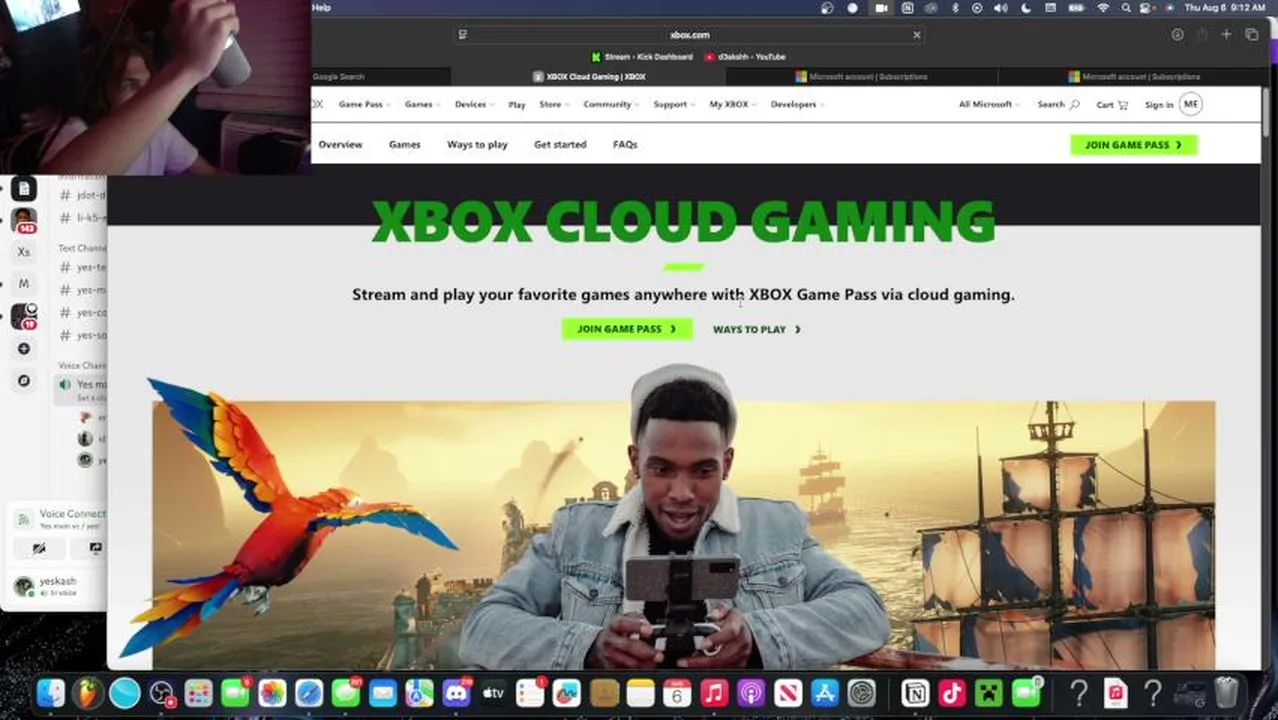Open Wi-Fi menu in the menu bar
The image size is (1278, 720).
(1103, 8)
